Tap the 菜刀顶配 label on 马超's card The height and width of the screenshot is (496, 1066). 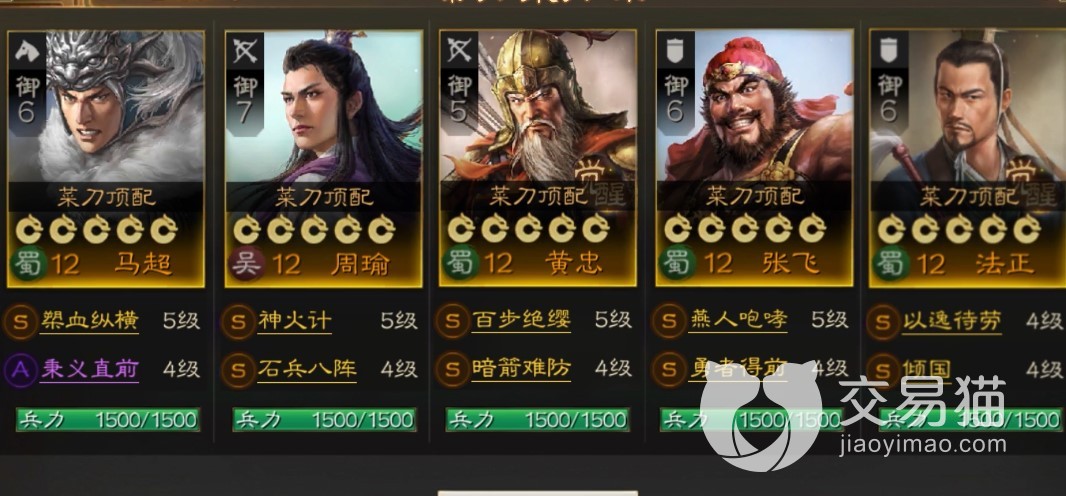tap(106, 197)
